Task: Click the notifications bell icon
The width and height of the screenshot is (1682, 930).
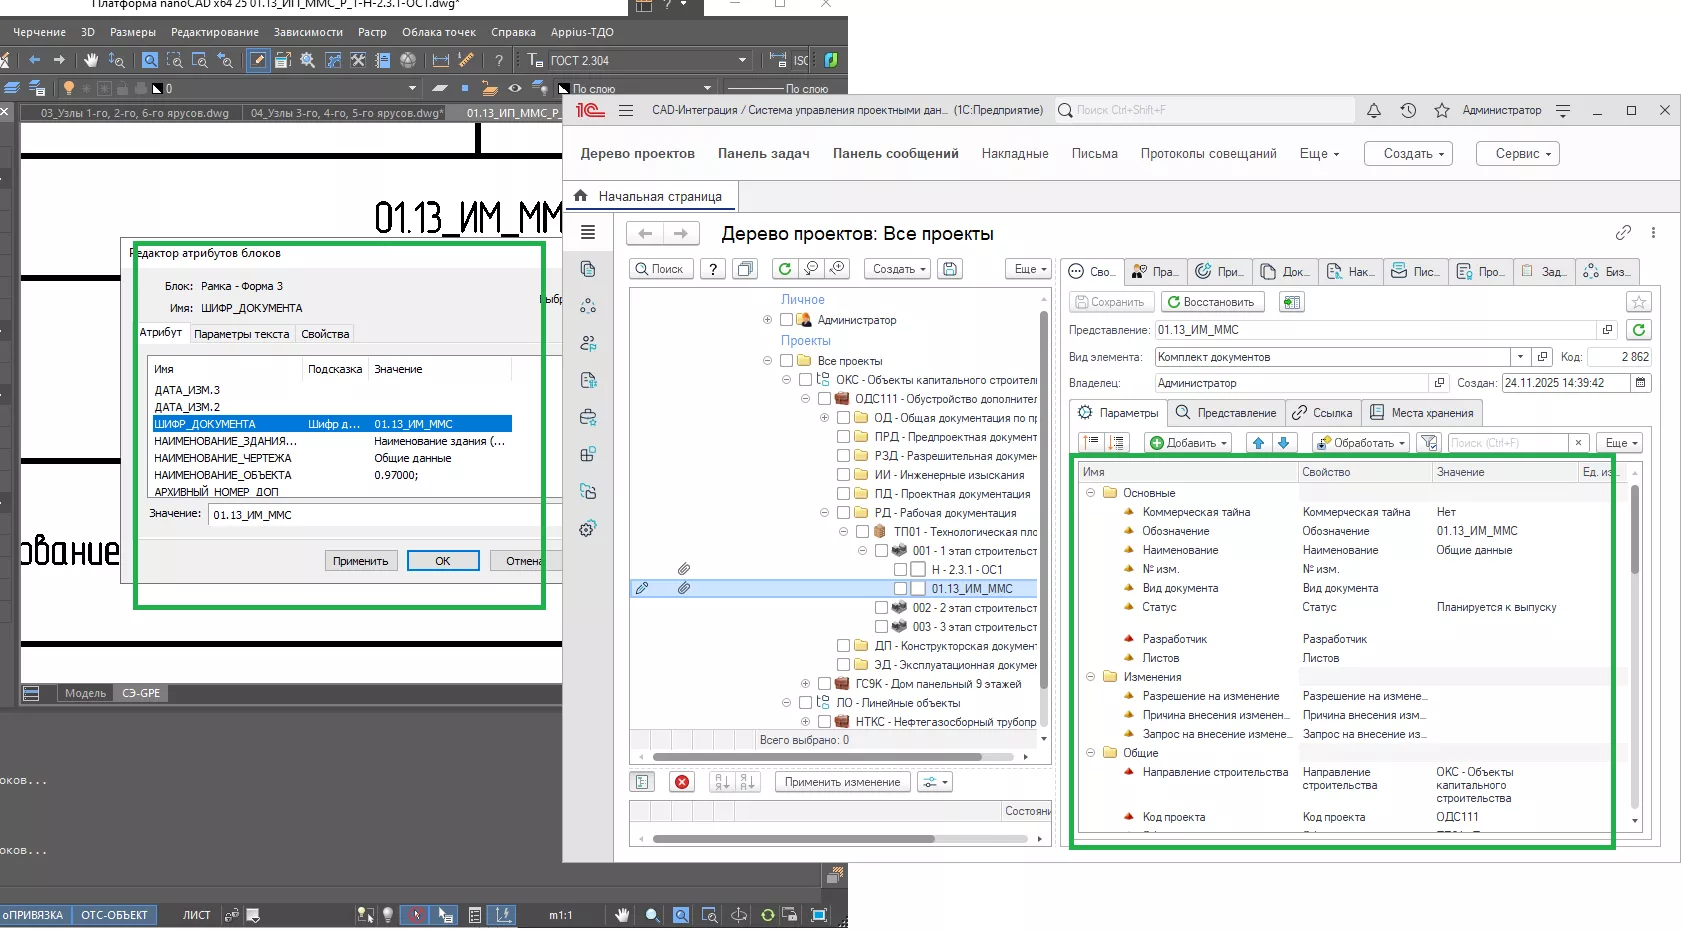Action: click(1374, 111)
